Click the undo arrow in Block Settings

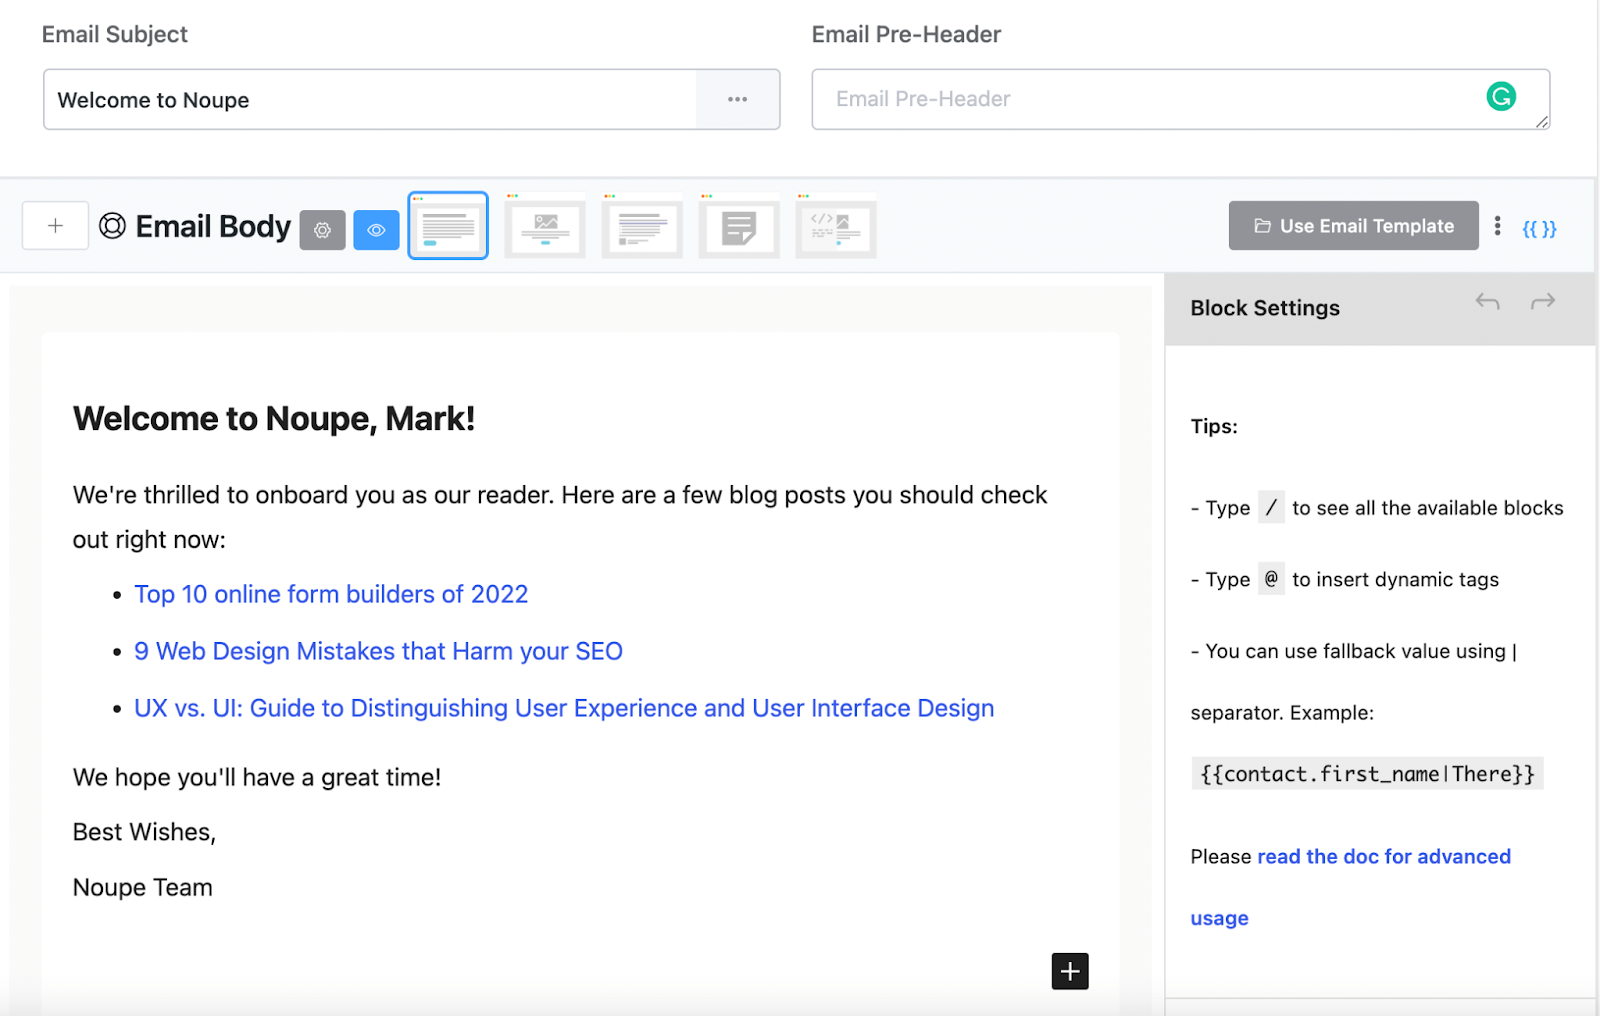click(x=1487, y=302)
